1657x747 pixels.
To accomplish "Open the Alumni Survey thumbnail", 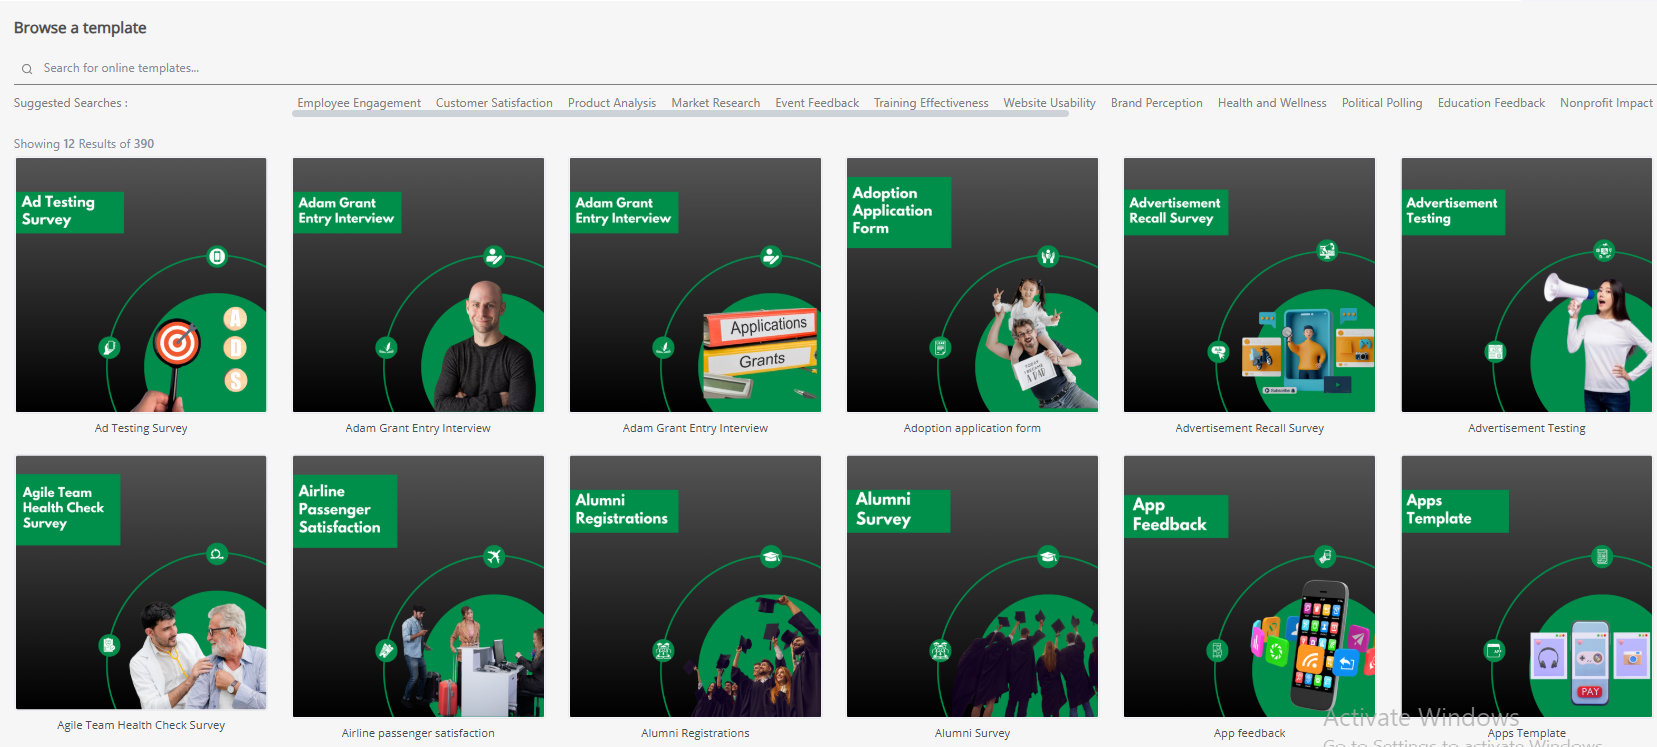I will tap(972, 586).
